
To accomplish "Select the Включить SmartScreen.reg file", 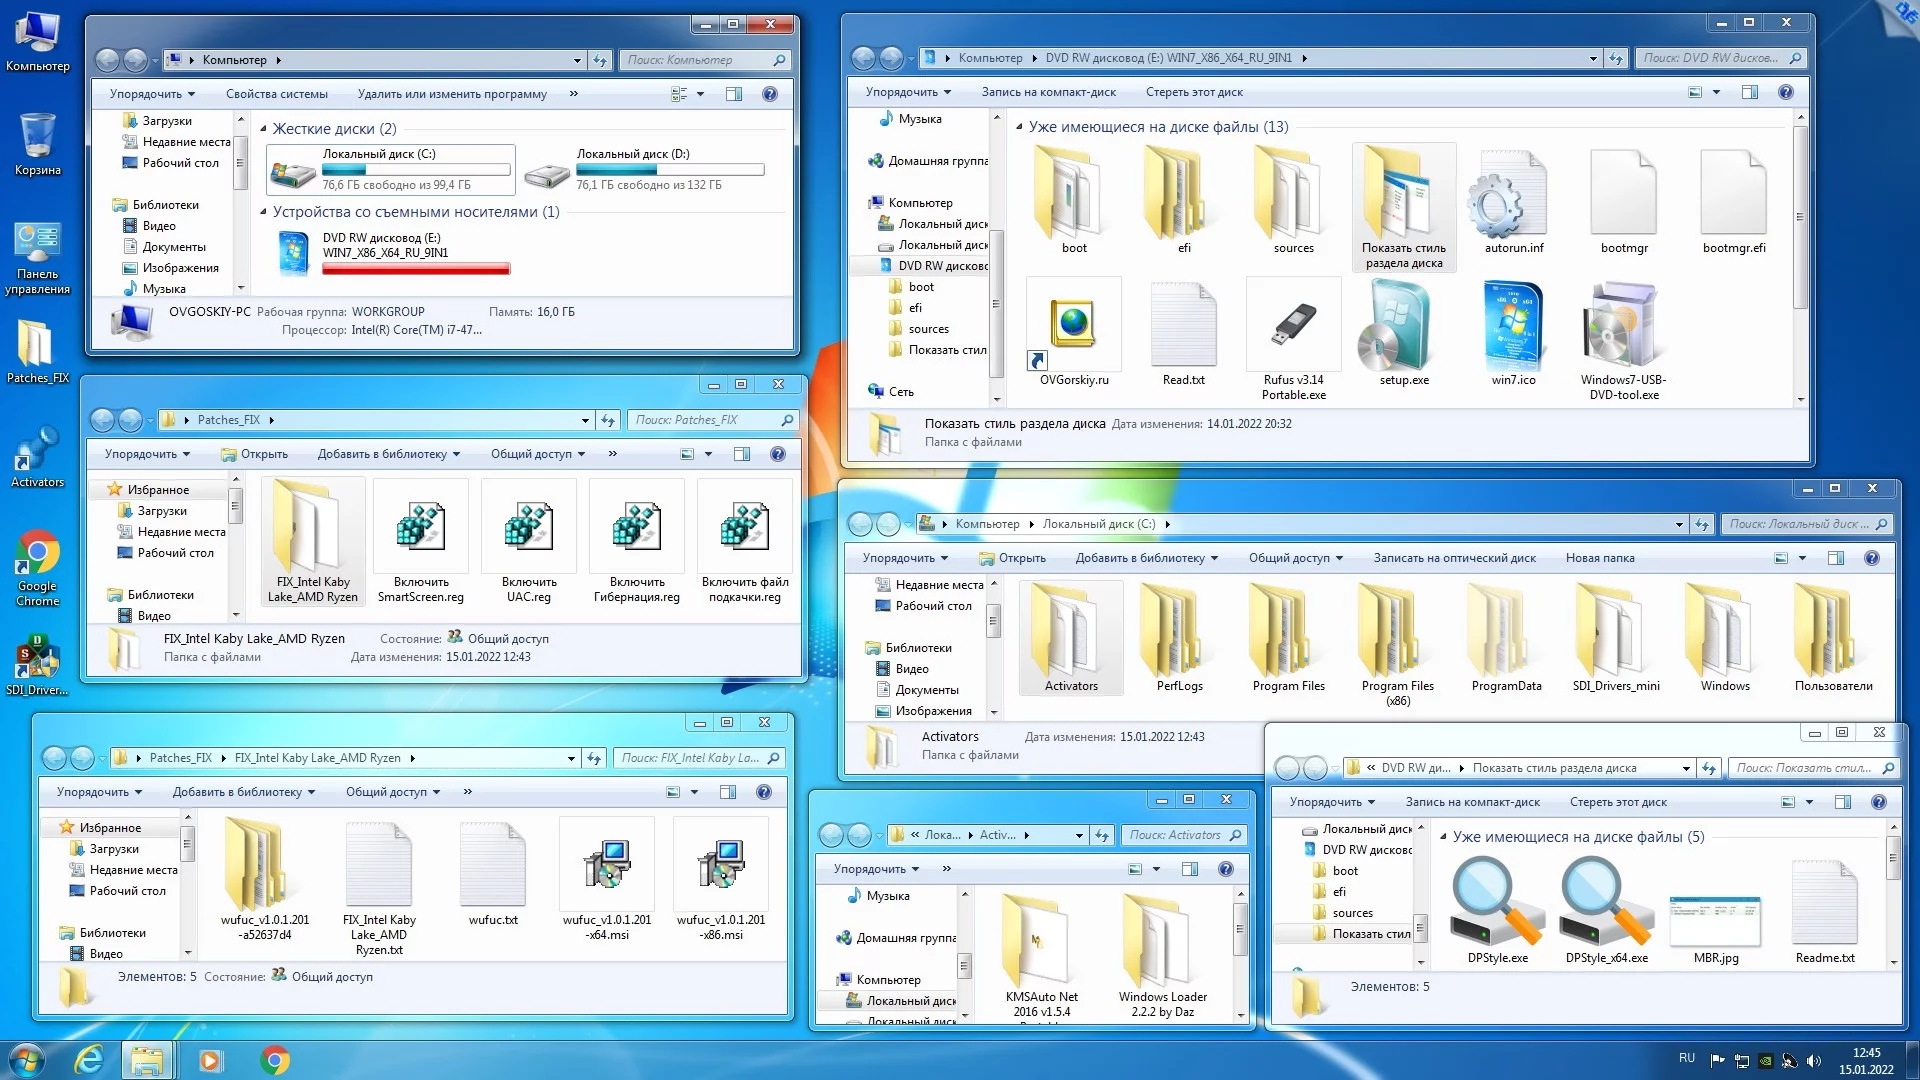I will pos(420,527).
